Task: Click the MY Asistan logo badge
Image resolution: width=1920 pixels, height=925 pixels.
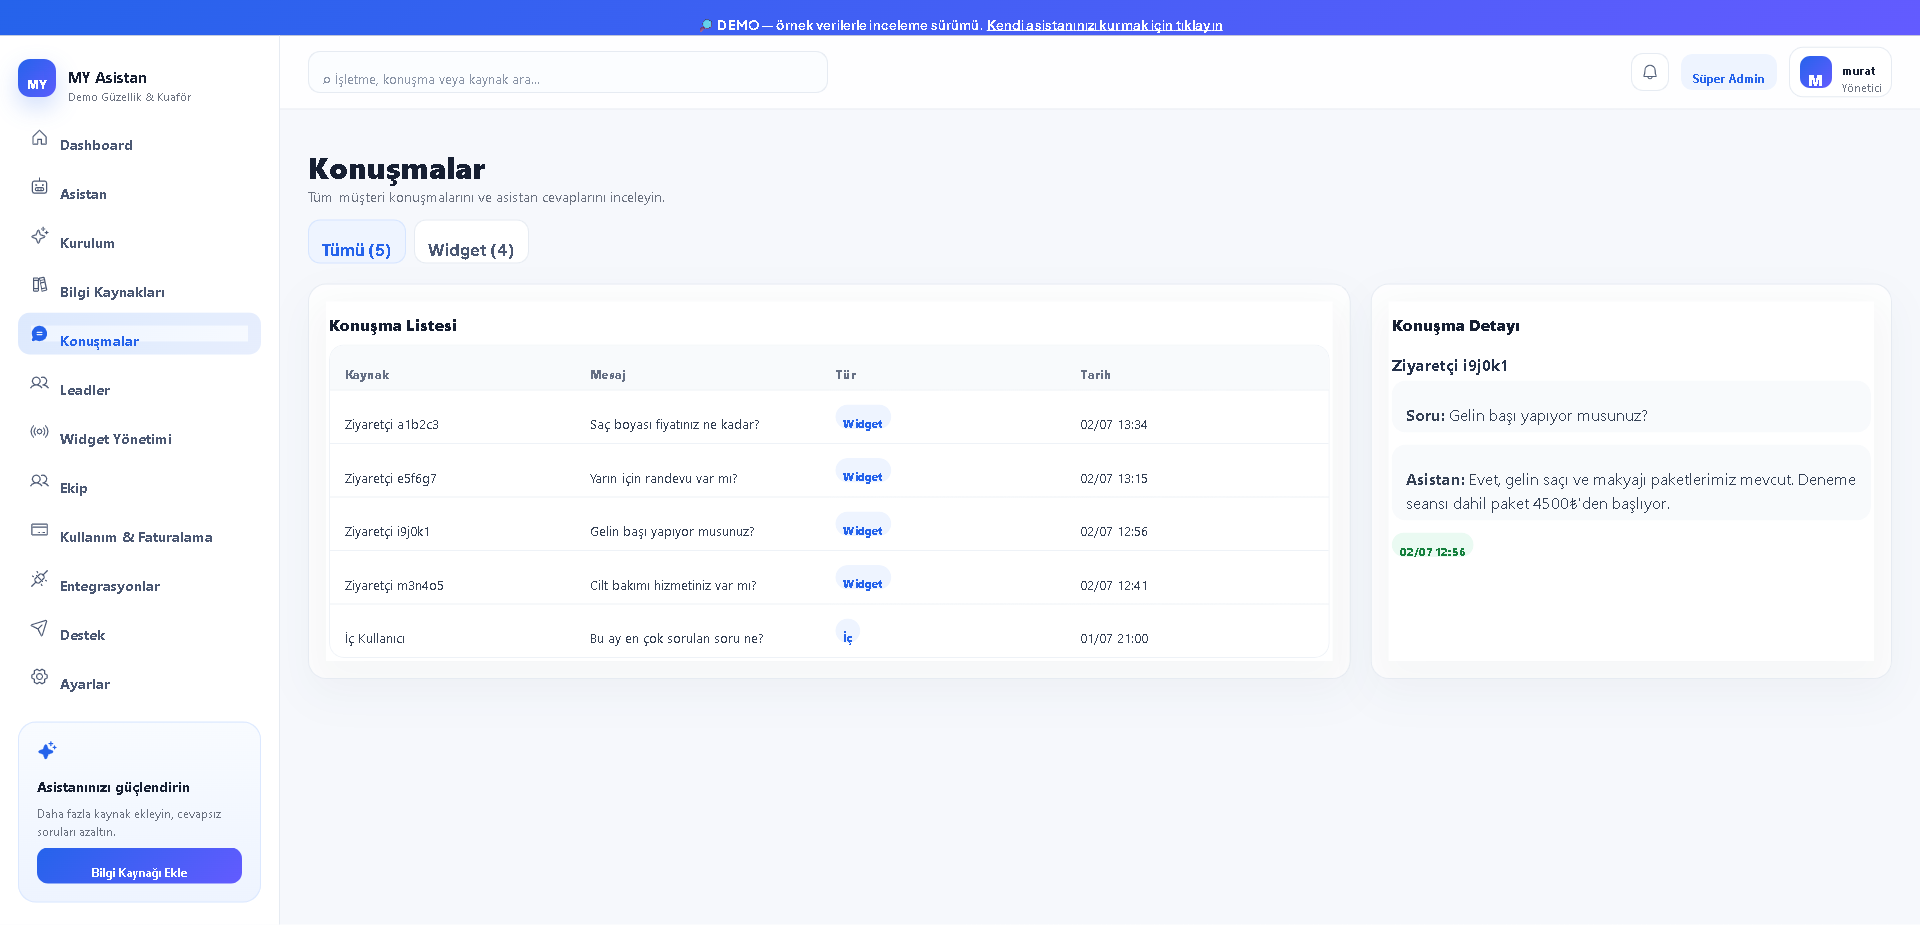Action: coord(37,78)
